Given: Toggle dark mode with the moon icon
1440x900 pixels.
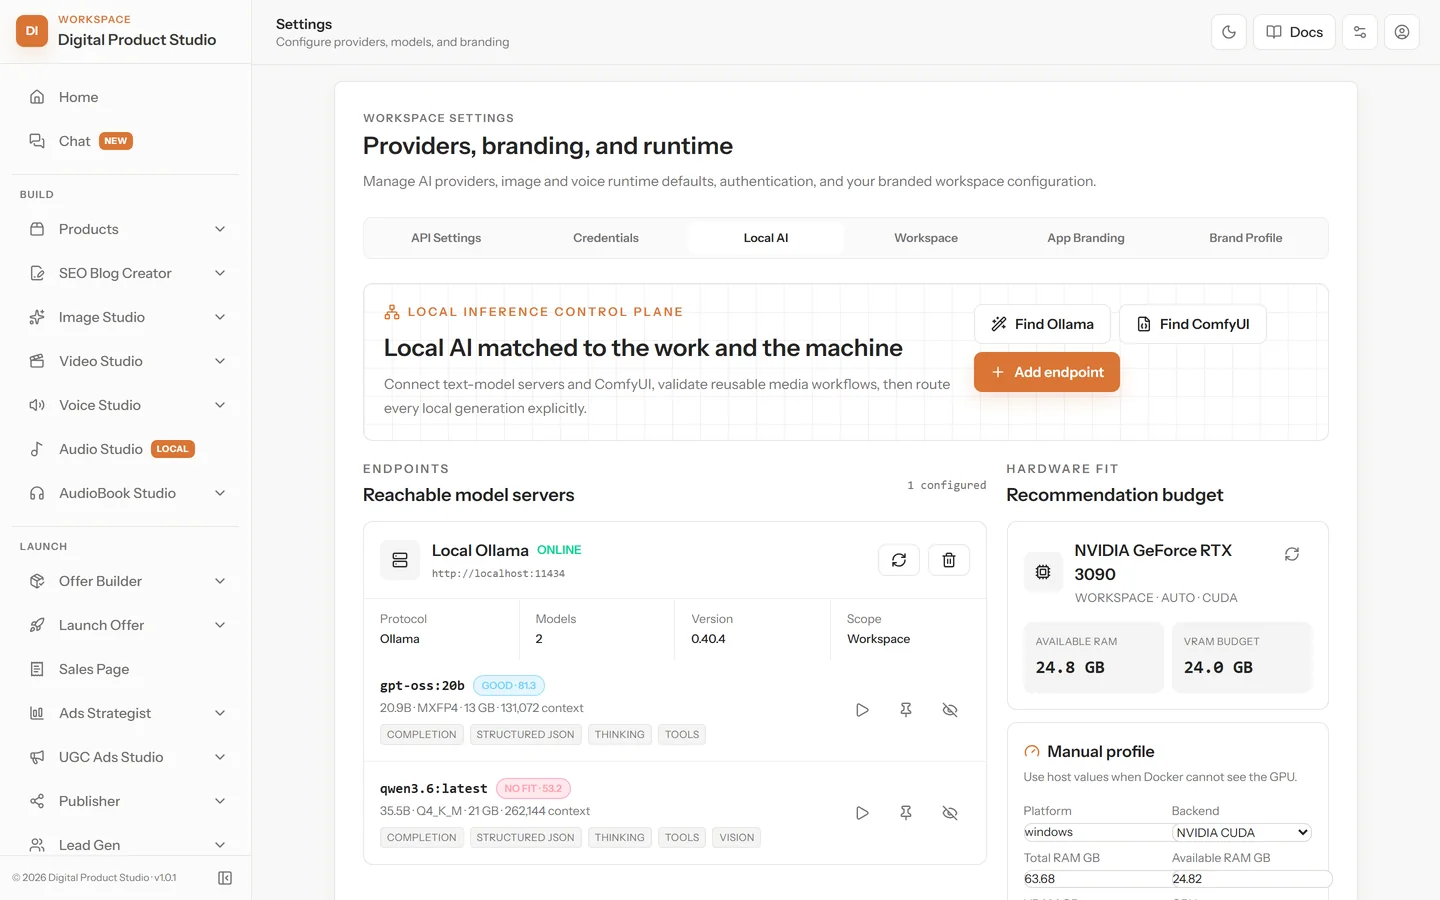Looking at the screenshot, I should [x=1229, y=32].
